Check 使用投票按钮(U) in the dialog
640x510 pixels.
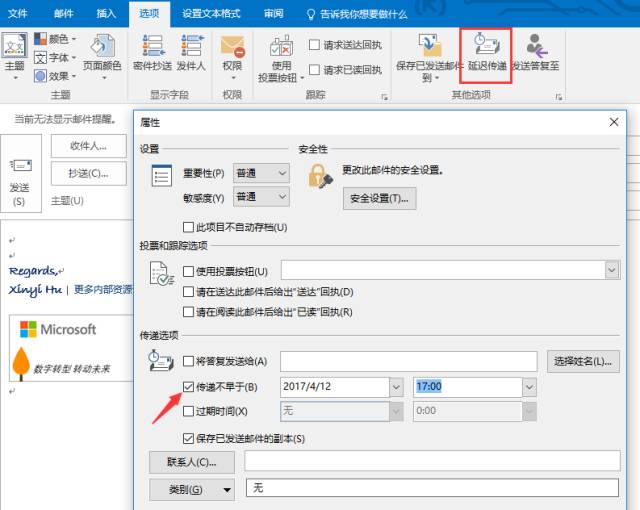[188, 271]
